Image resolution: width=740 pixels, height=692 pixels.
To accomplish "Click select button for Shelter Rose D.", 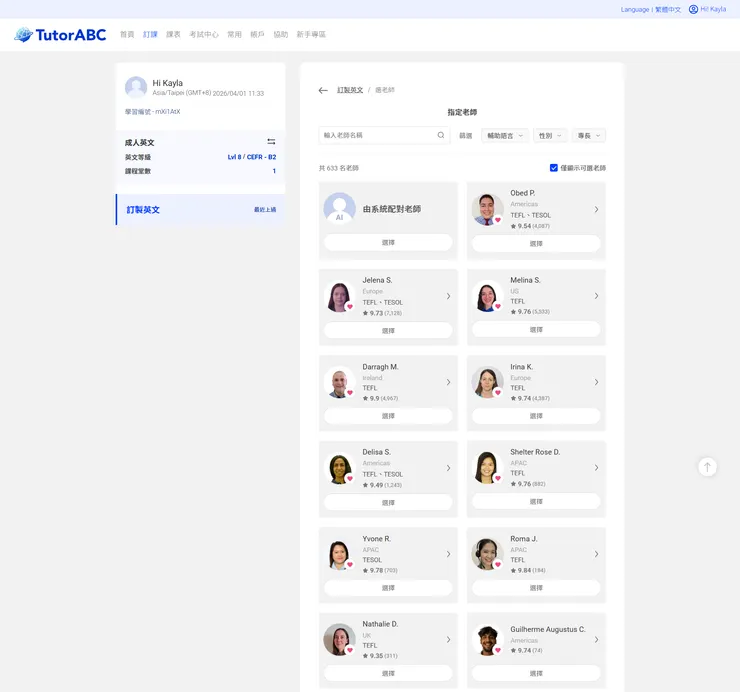I will 536,501.
